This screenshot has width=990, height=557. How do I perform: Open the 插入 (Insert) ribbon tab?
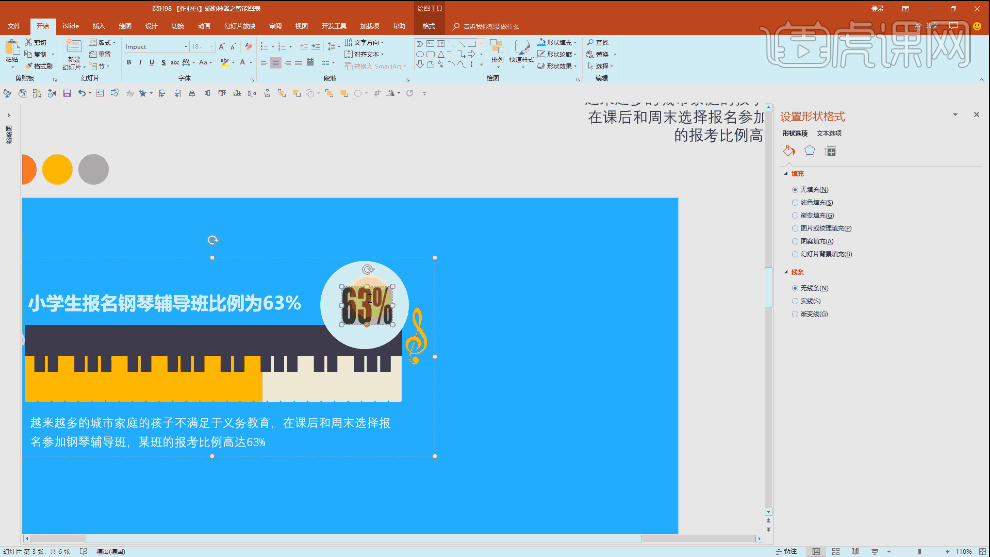[x=98, y=26]
